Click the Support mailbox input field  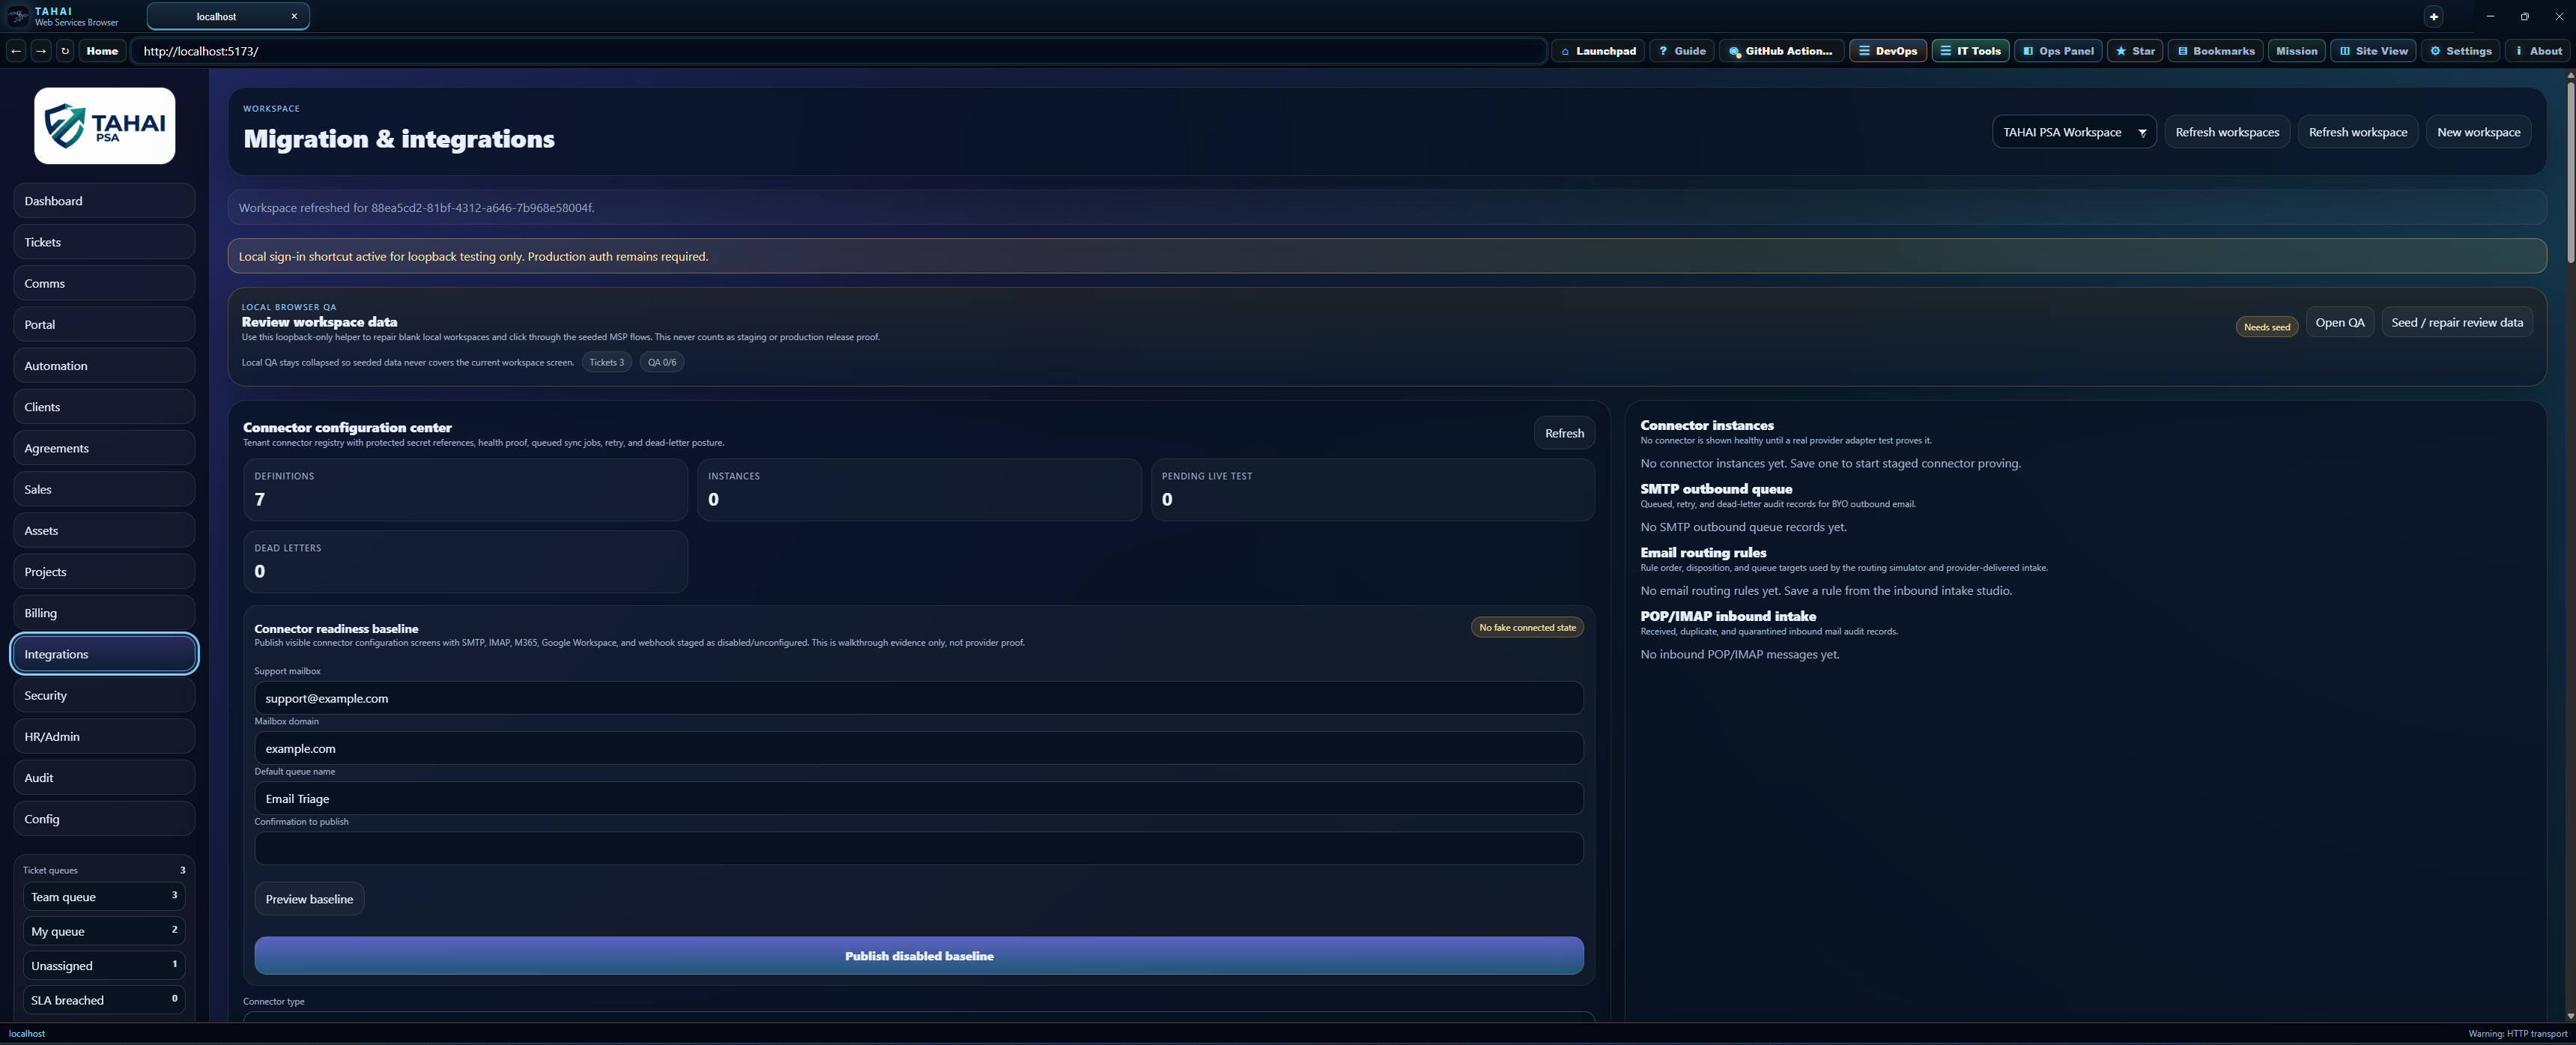(x=919, y=698)
